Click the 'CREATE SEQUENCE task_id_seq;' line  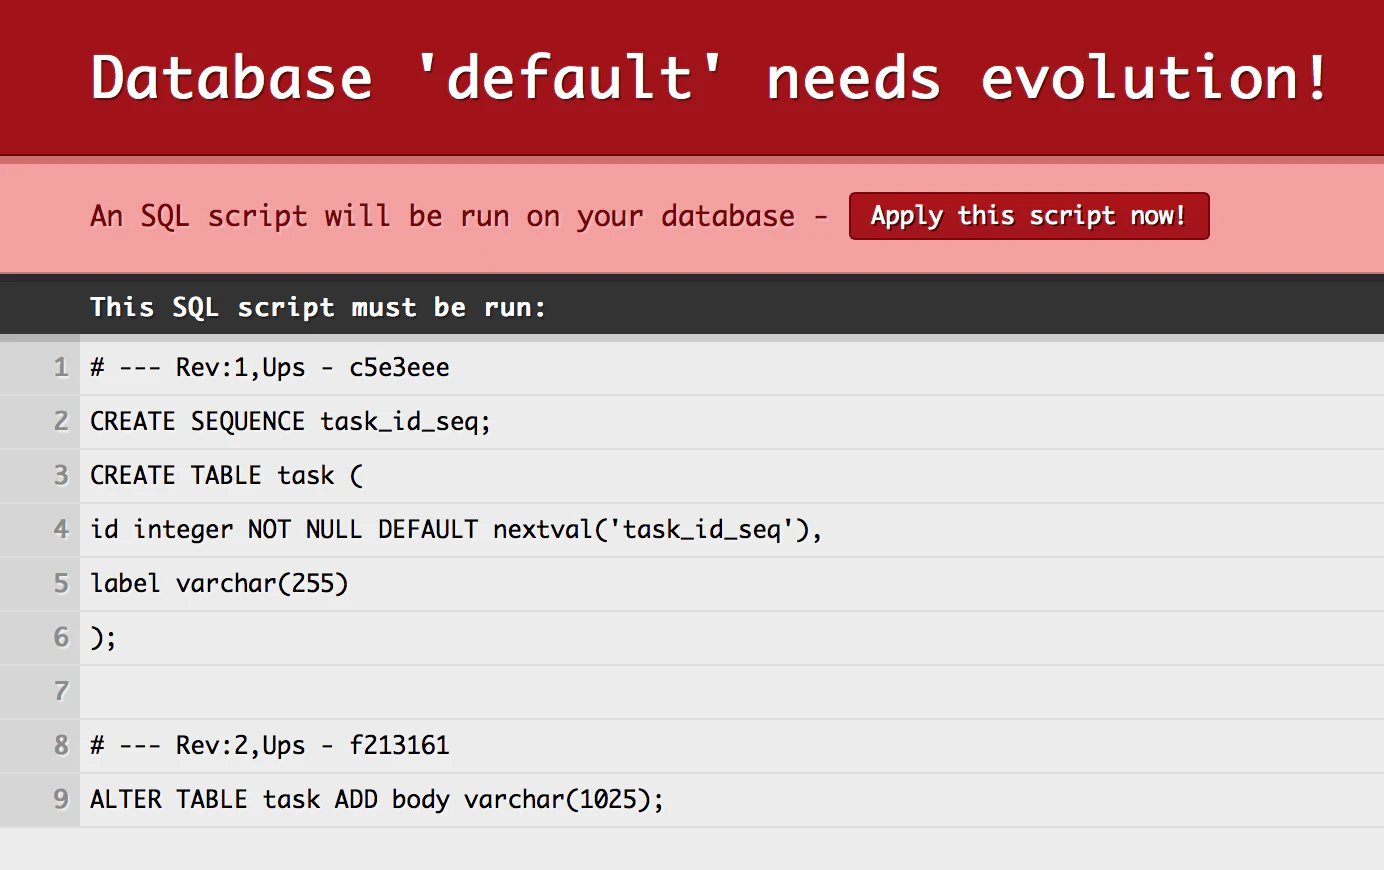click(290, 422)
